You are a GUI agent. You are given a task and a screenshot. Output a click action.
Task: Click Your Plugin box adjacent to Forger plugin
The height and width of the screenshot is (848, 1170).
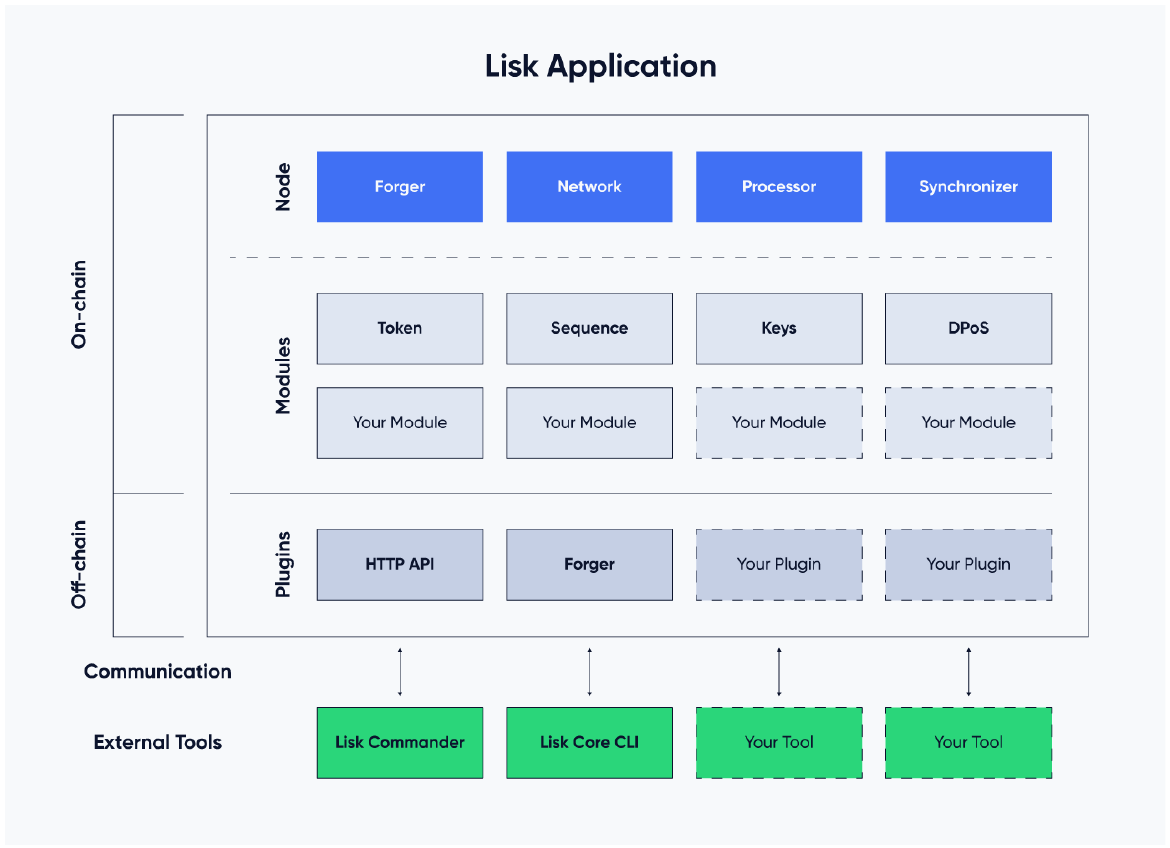point(779,565)
